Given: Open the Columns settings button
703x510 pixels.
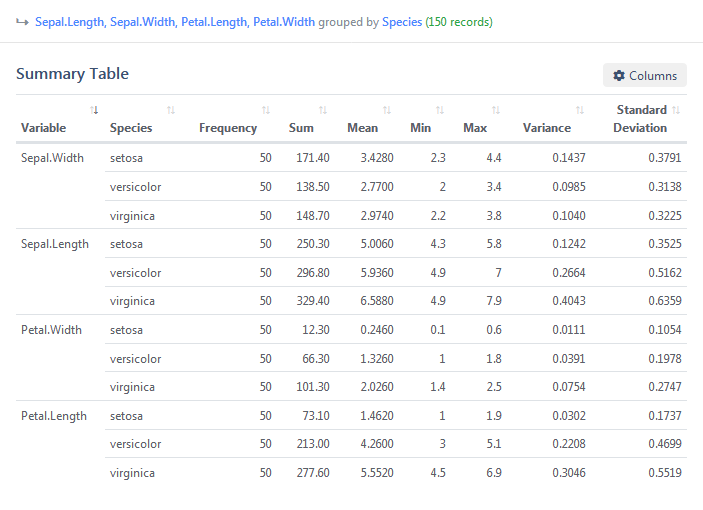Looking at the screenshot, I should [x=644, y=75].
